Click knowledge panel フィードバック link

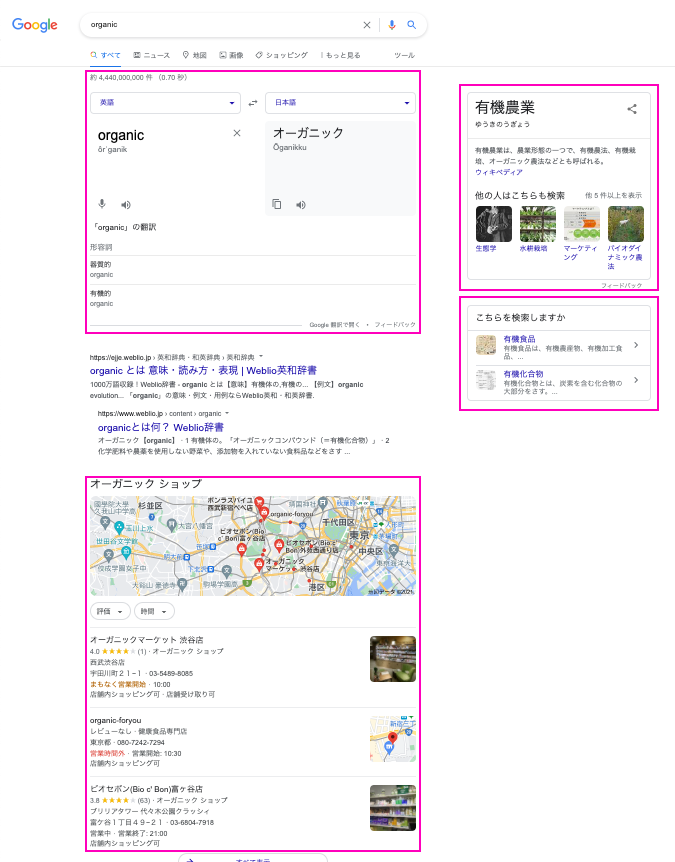(x=621, y=285)
